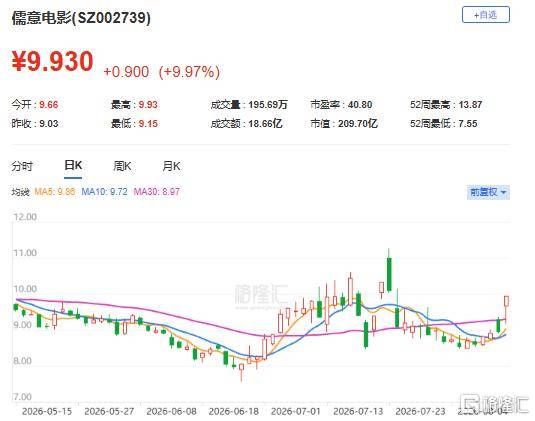Click the 2026-07-23 date axis label

click(420, 411)
